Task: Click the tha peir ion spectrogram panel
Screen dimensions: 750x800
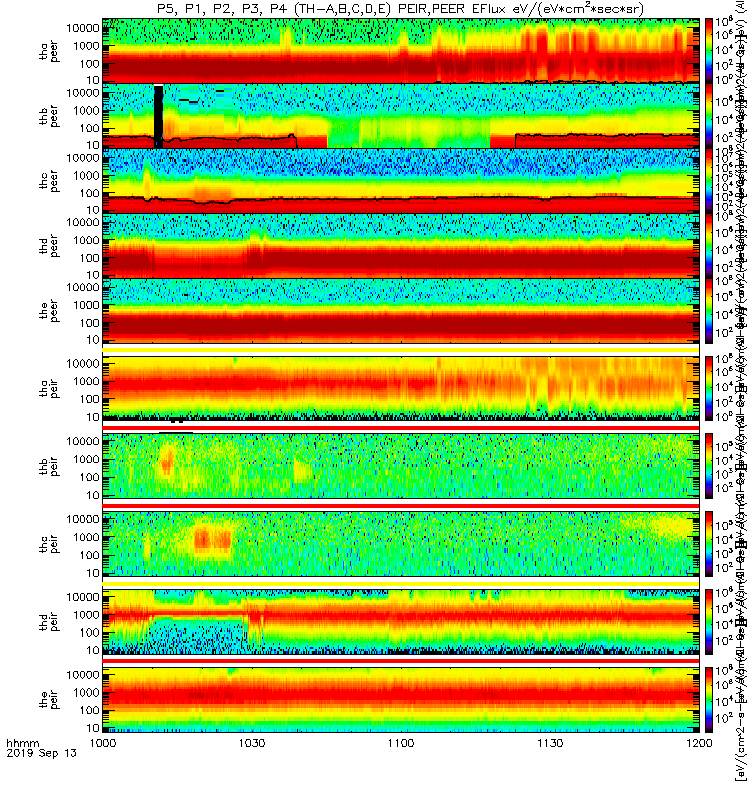Action: [x=401, y=388]
